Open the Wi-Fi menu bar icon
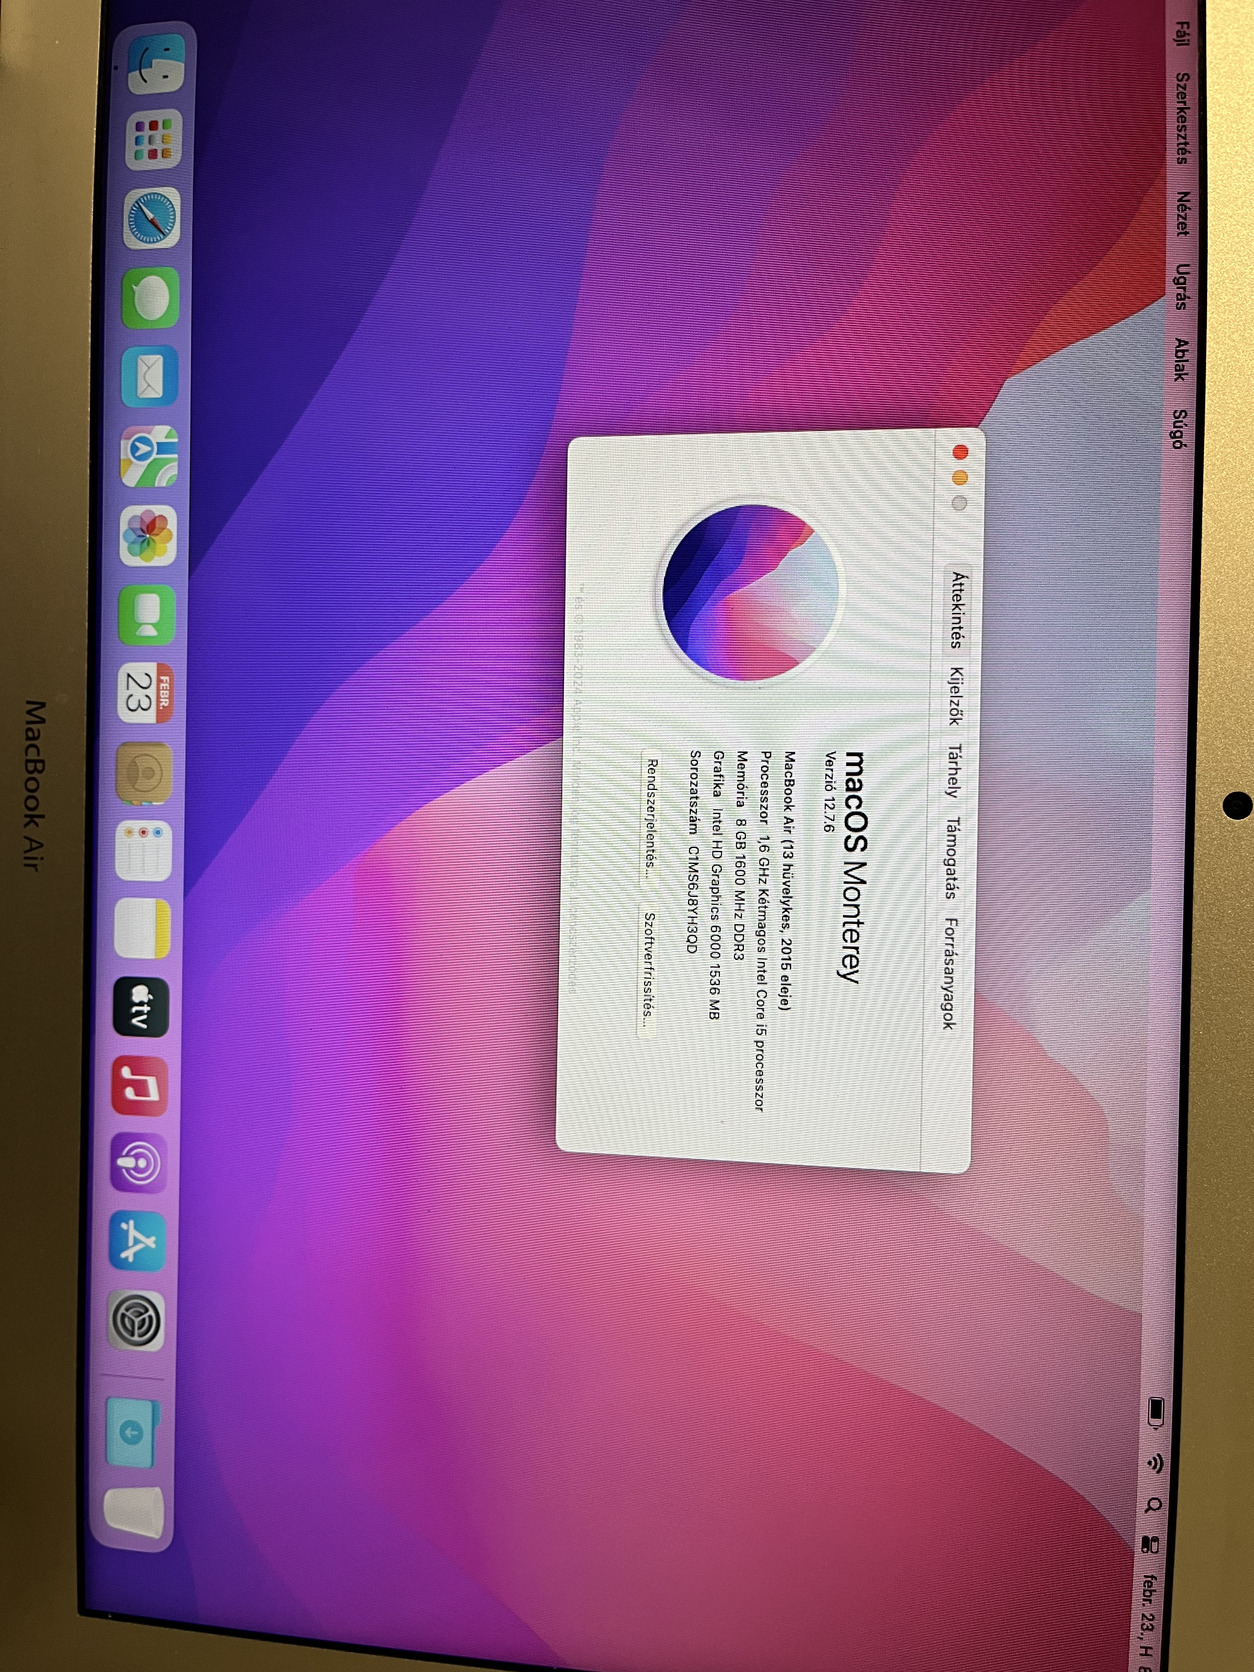This screenshot has height=1672, width=1254. pos(1154,1463)
